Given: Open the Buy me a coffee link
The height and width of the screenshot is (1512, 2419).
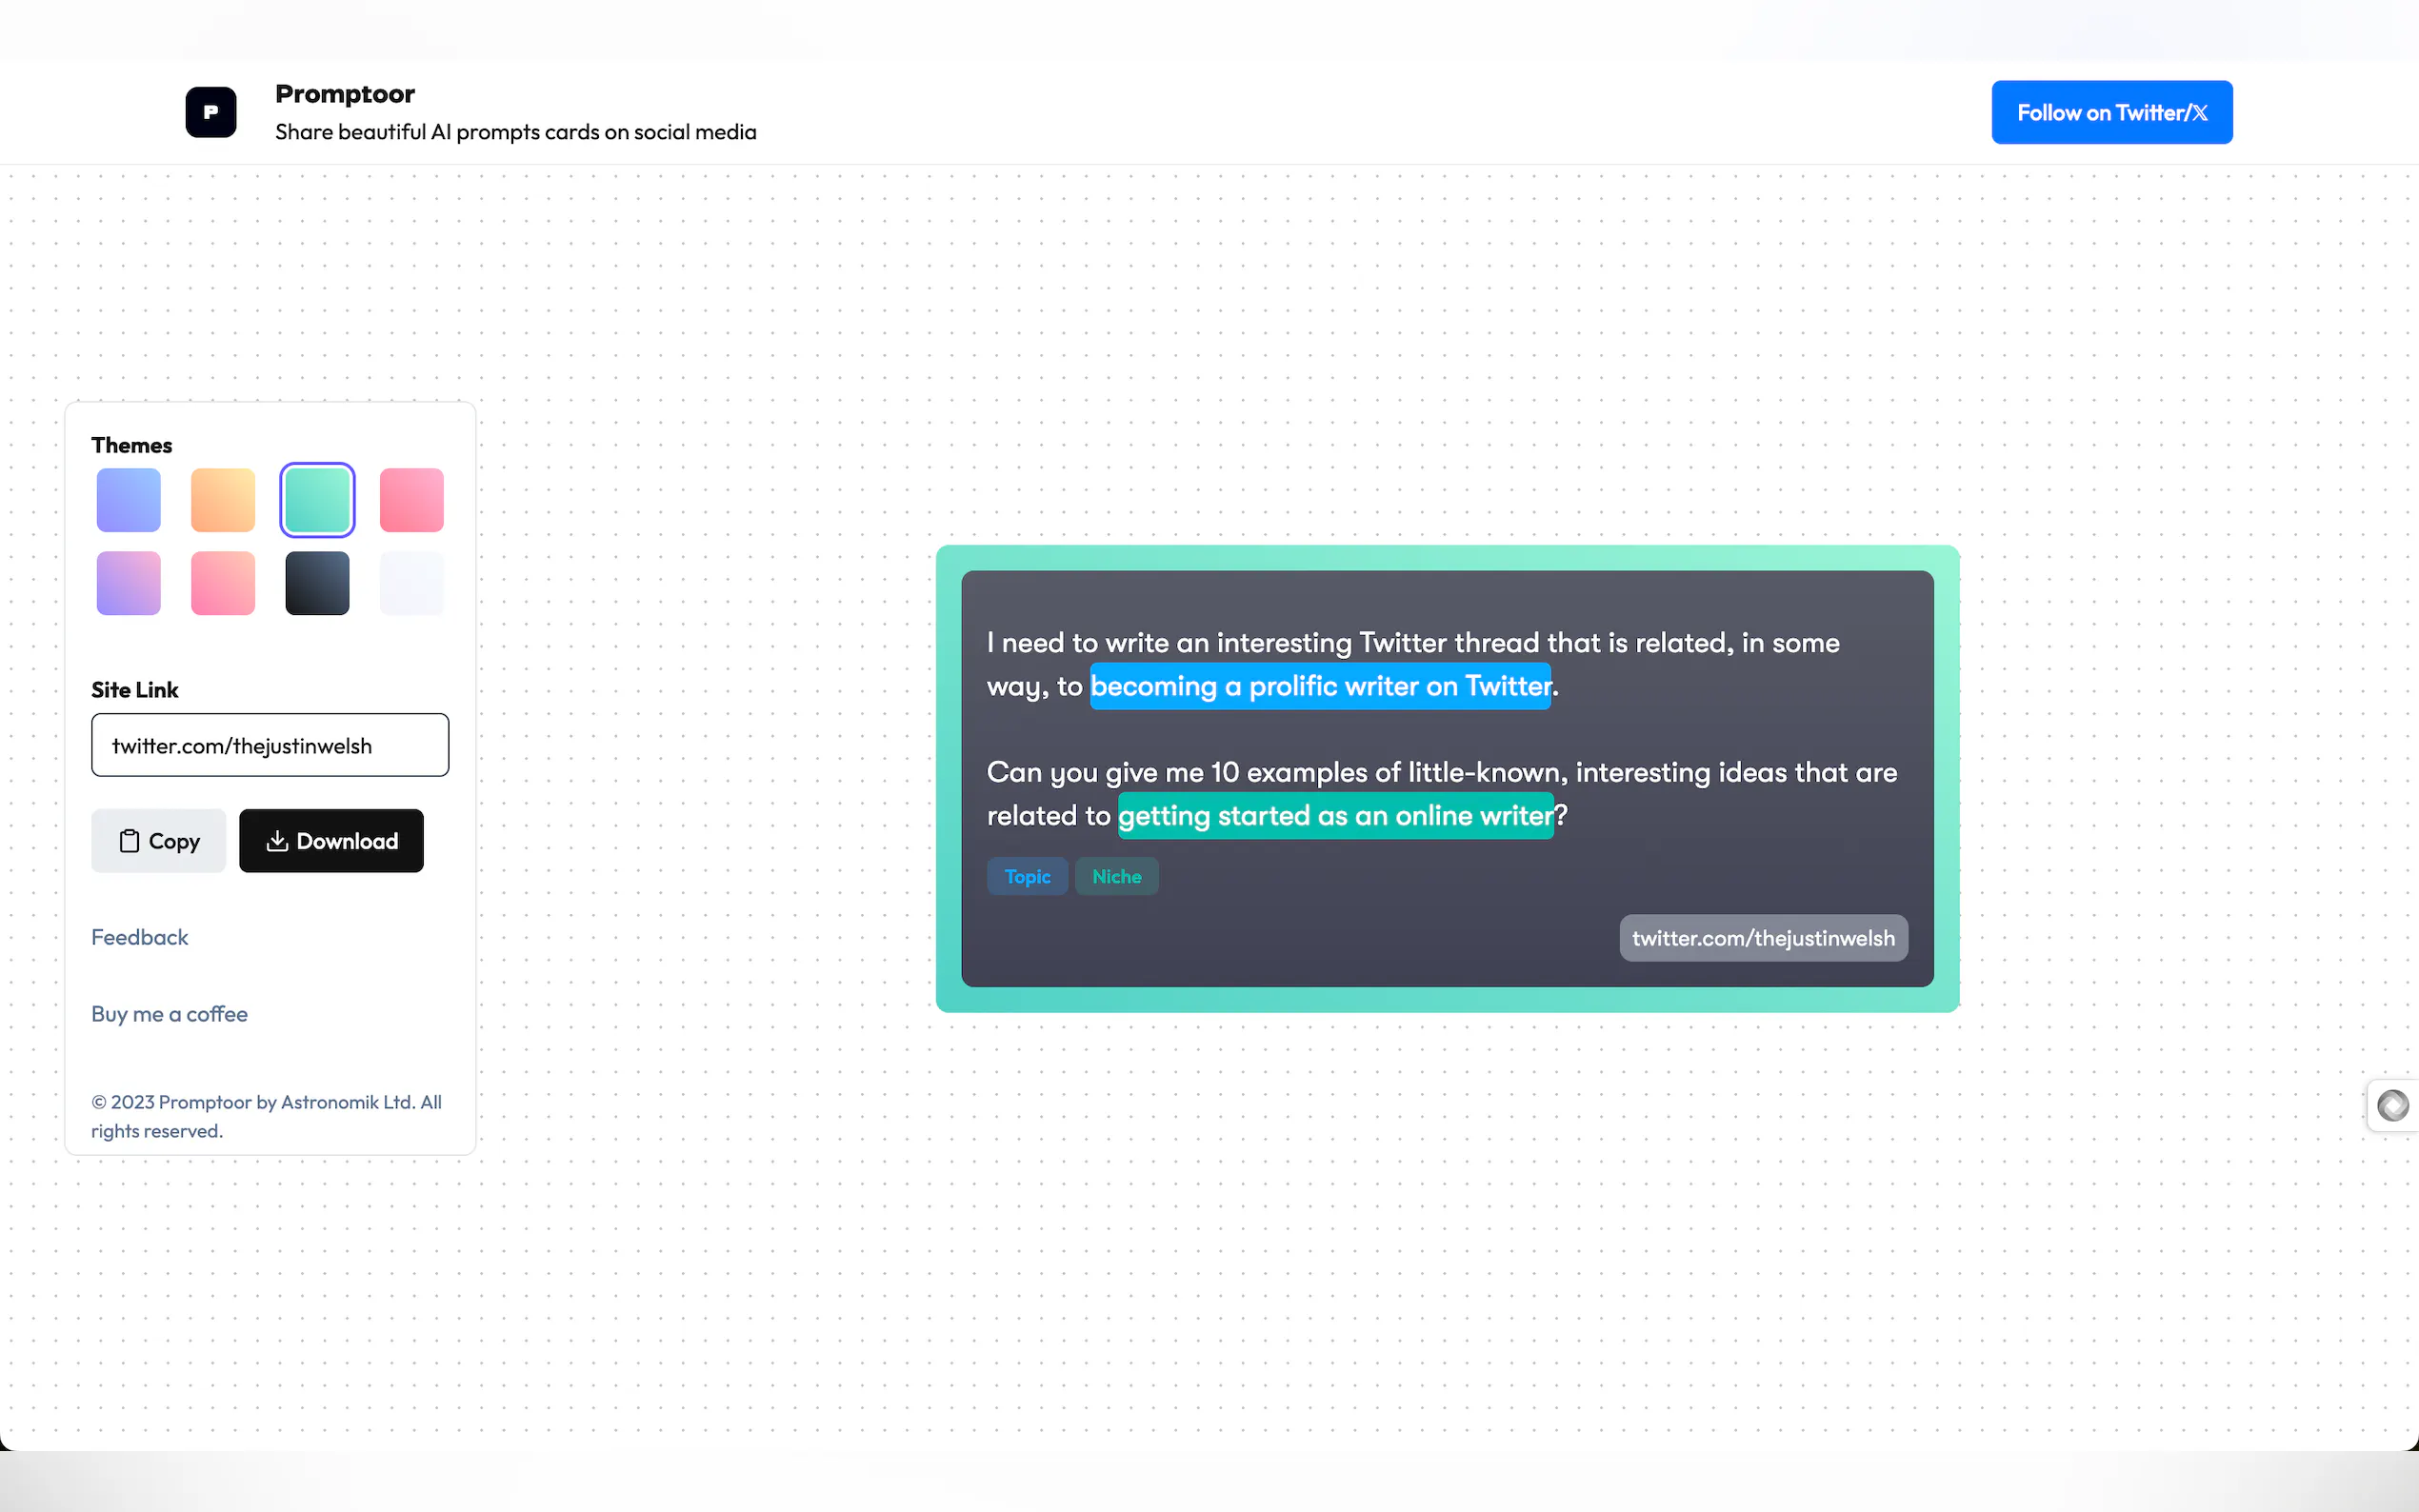Looking at the screenshot, I should [x=169, y=1014].
